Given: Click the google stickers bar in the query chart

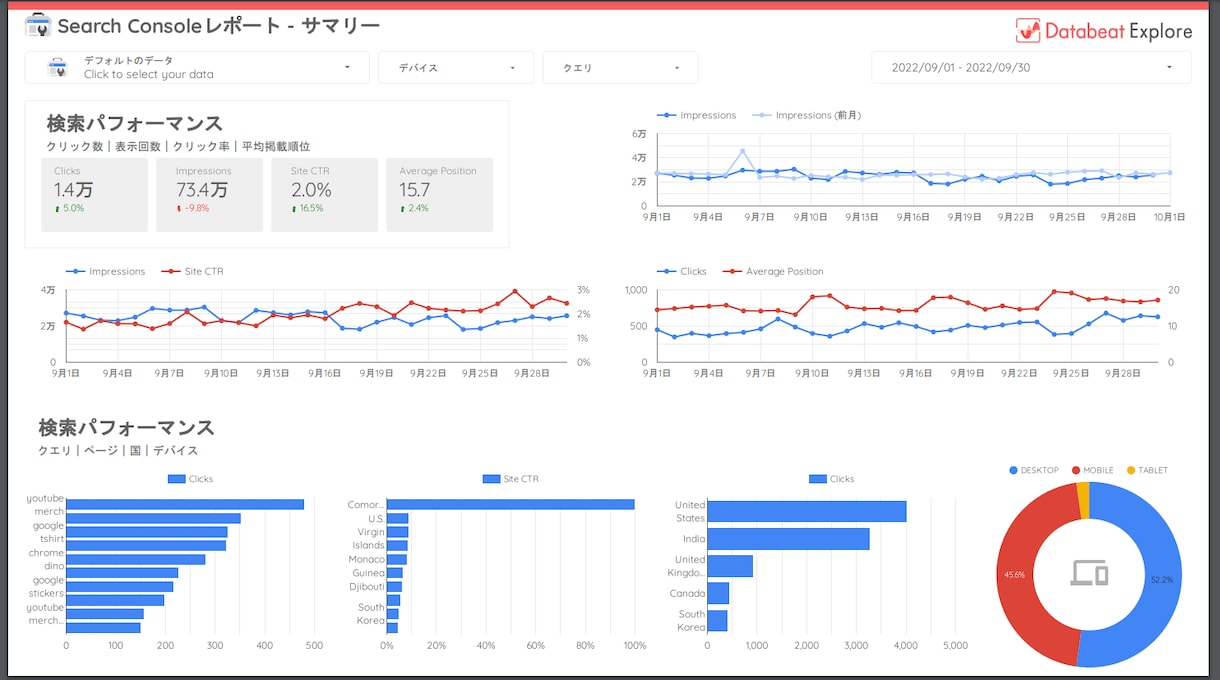Looking at the screenshot, I should 119,587.
